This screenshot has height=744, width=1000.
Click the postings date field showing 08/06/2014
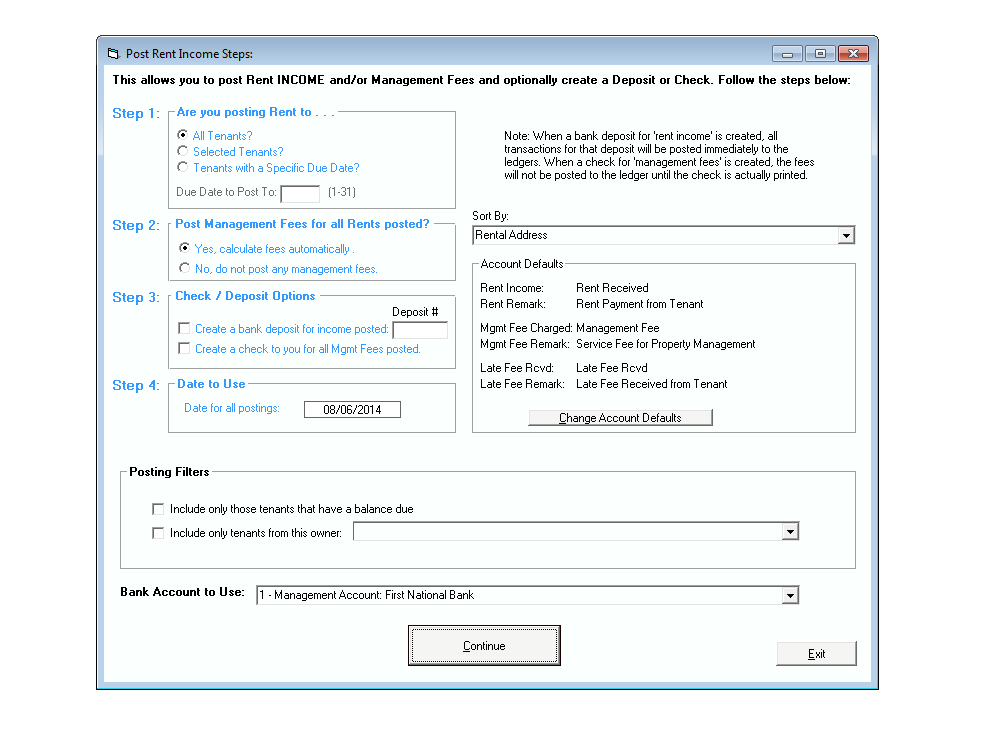(352, 409)
